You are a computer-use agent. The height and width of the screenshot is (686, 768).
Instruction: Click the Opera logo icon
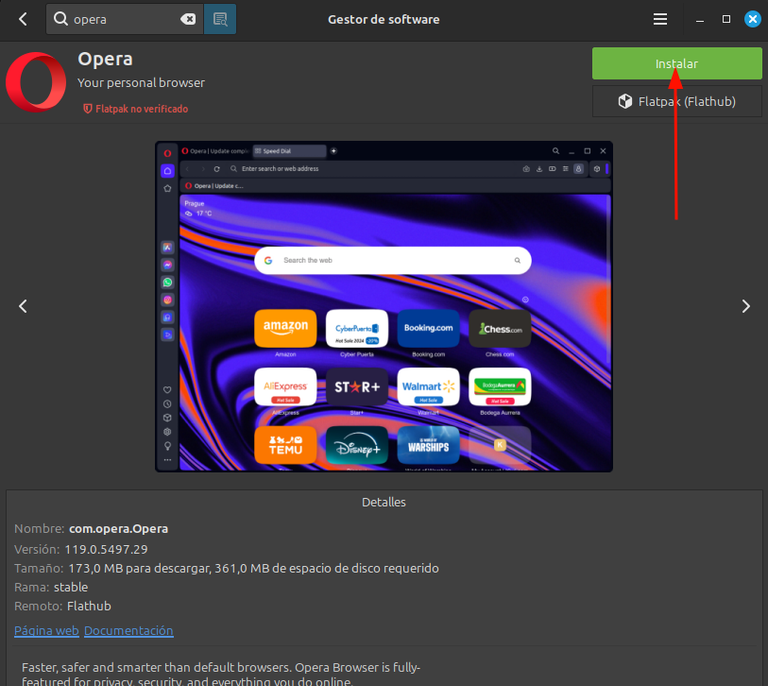point(36,82)
